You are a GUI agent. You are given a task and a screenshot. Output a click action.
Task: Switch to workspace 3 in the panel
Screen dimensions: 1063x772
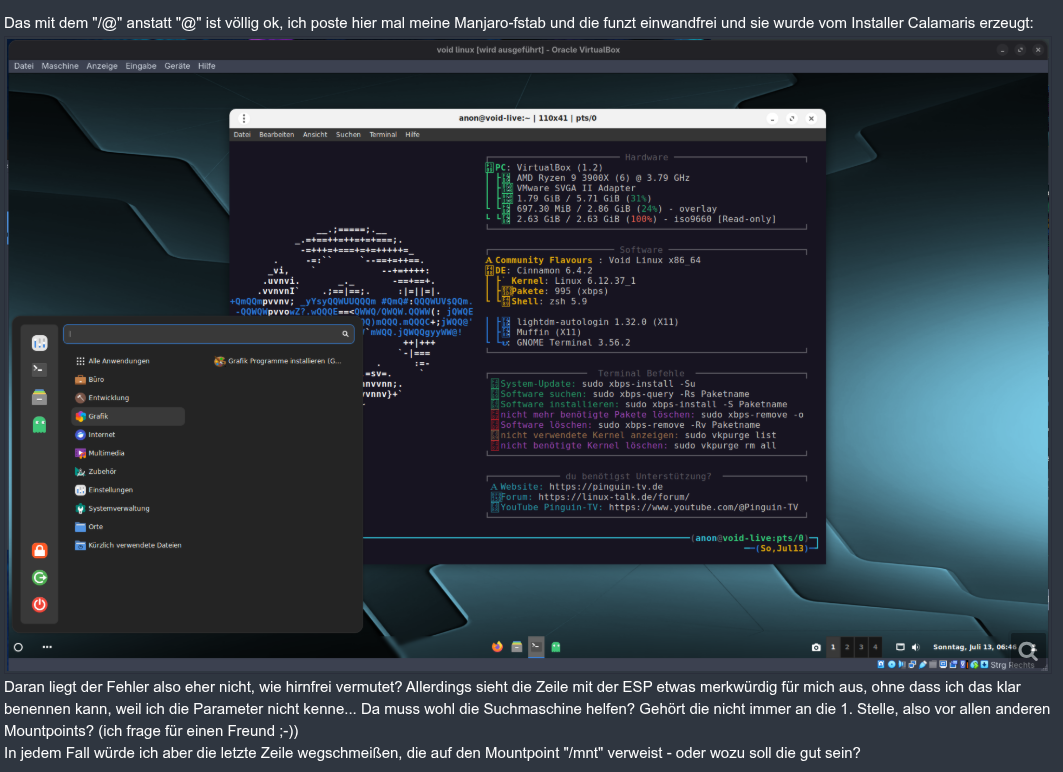(x=861, y=647)
